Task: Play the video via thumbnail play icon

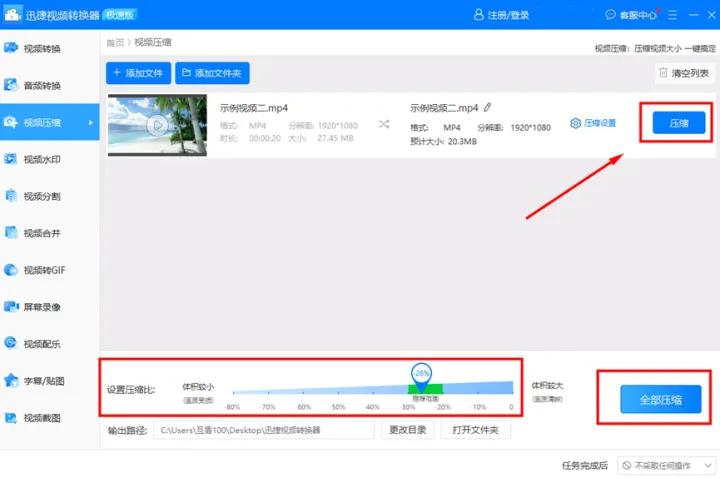Action: click(157, 125)
